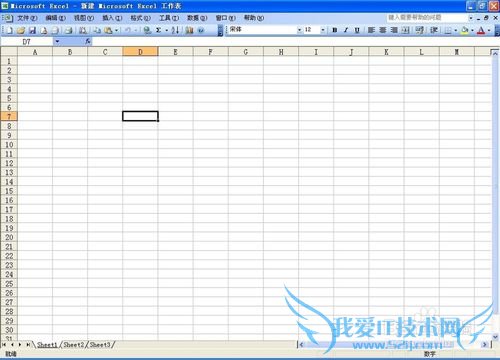Open the 数据 (Data) menu

[x=197, y=18]
